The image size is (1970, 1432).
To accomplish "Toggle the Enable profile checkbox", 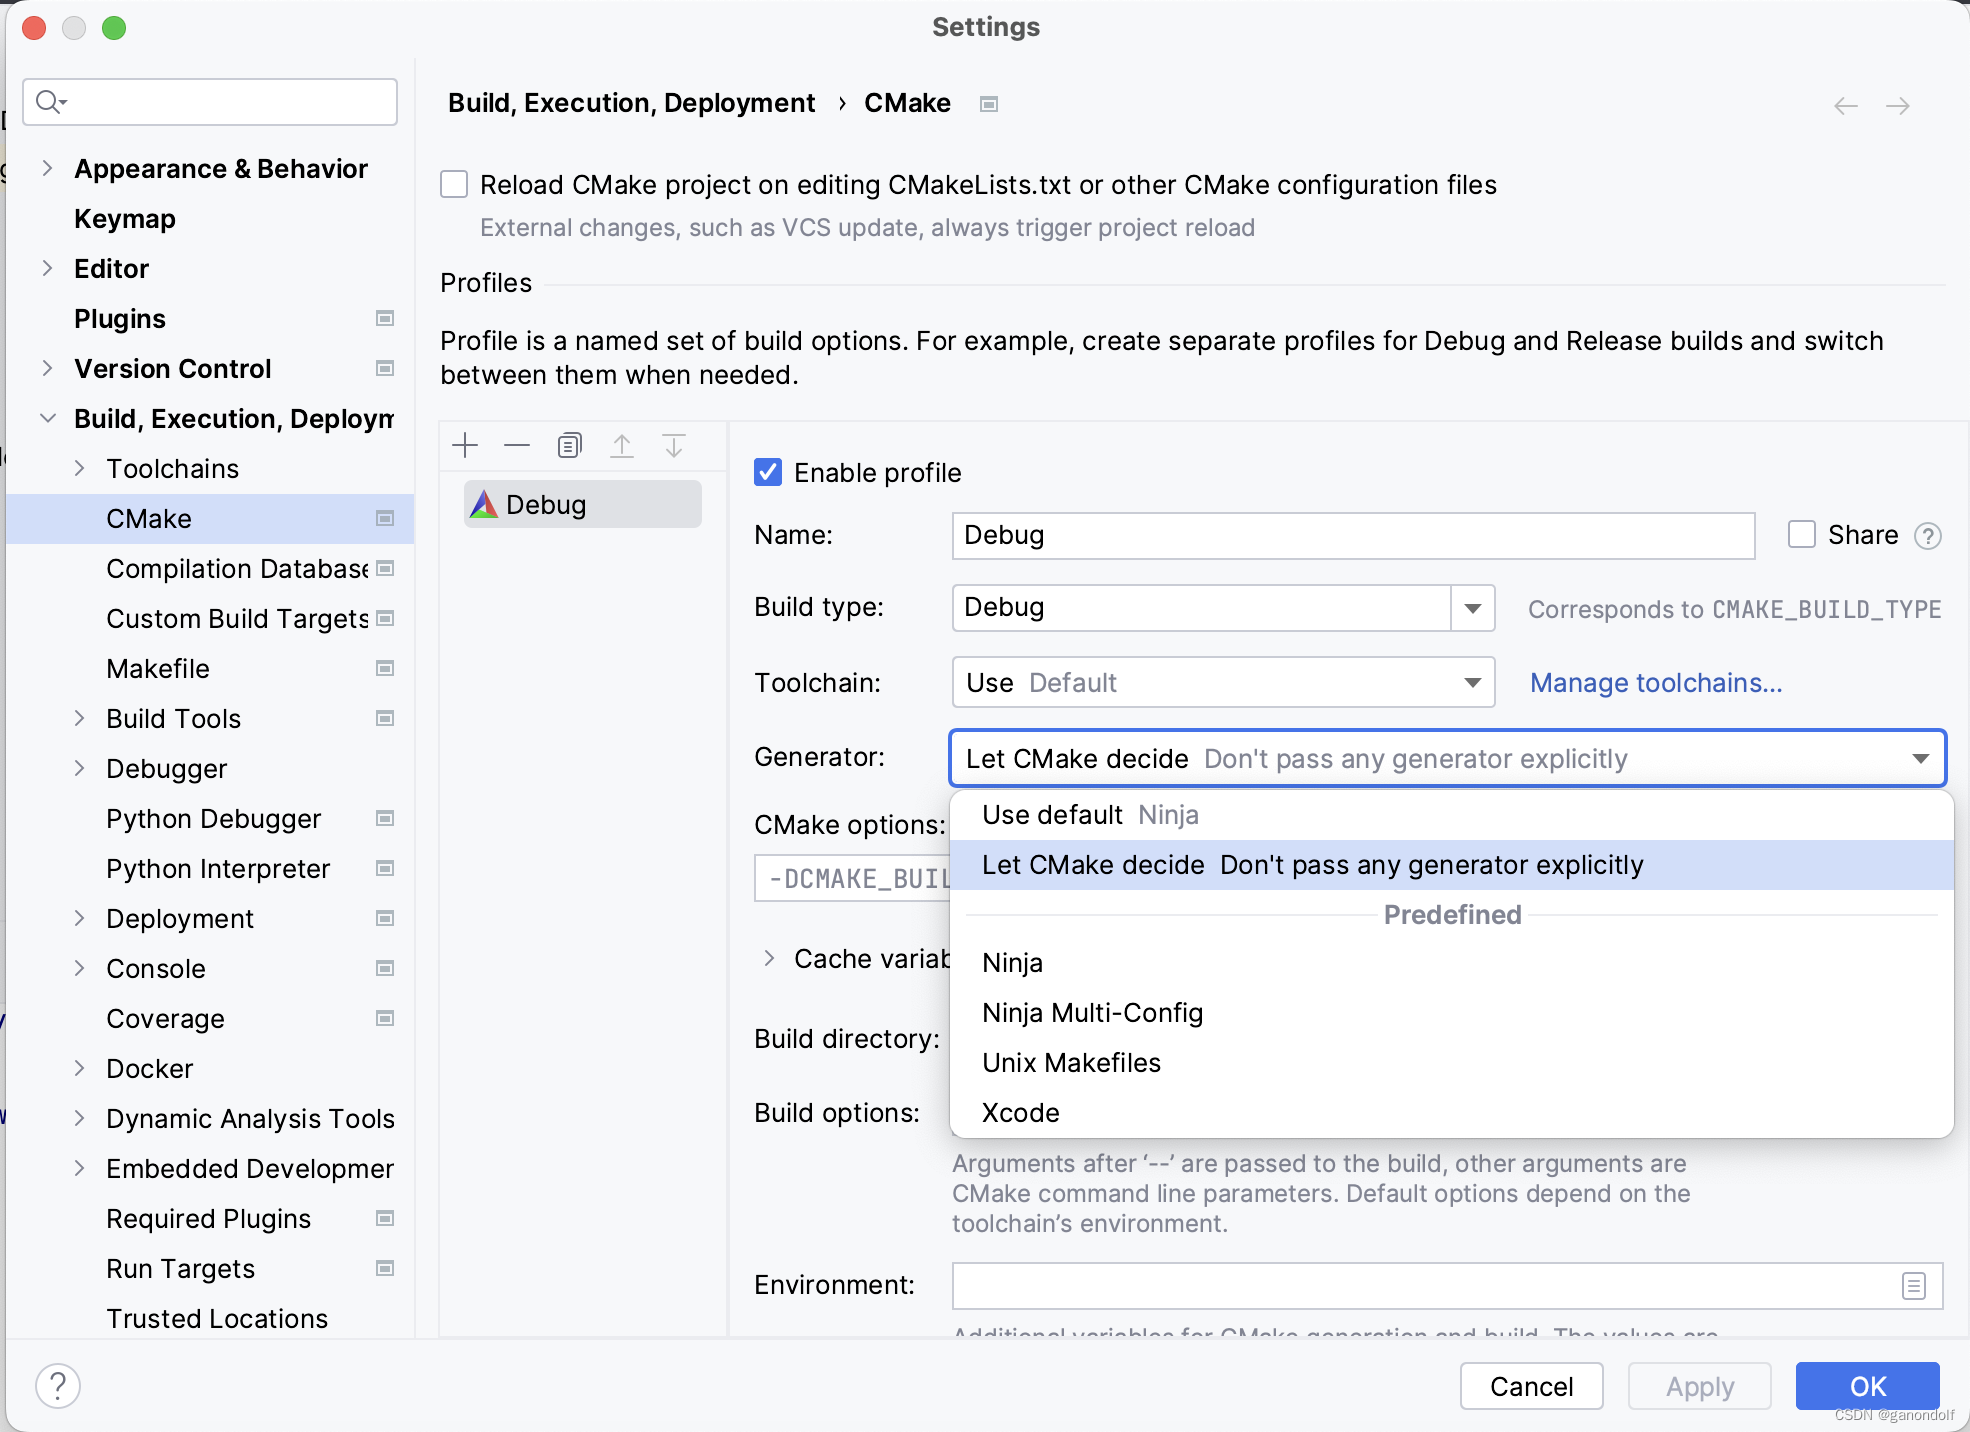I will 768,472.
